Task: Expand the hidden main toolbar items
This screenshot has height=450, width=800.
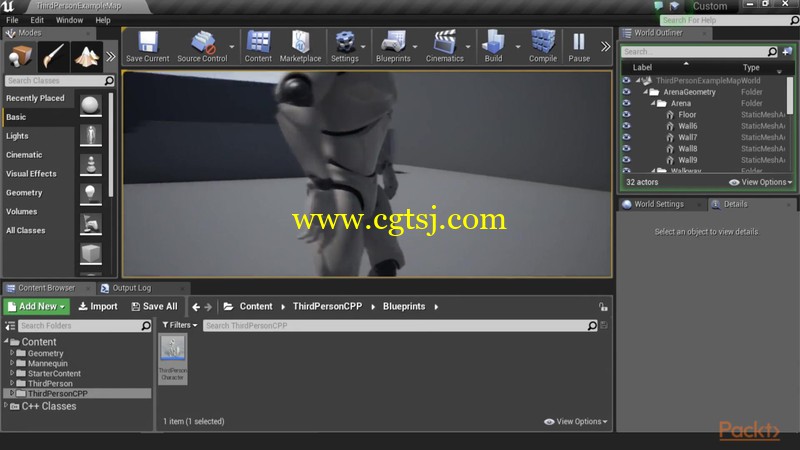Action: point(605,46)
